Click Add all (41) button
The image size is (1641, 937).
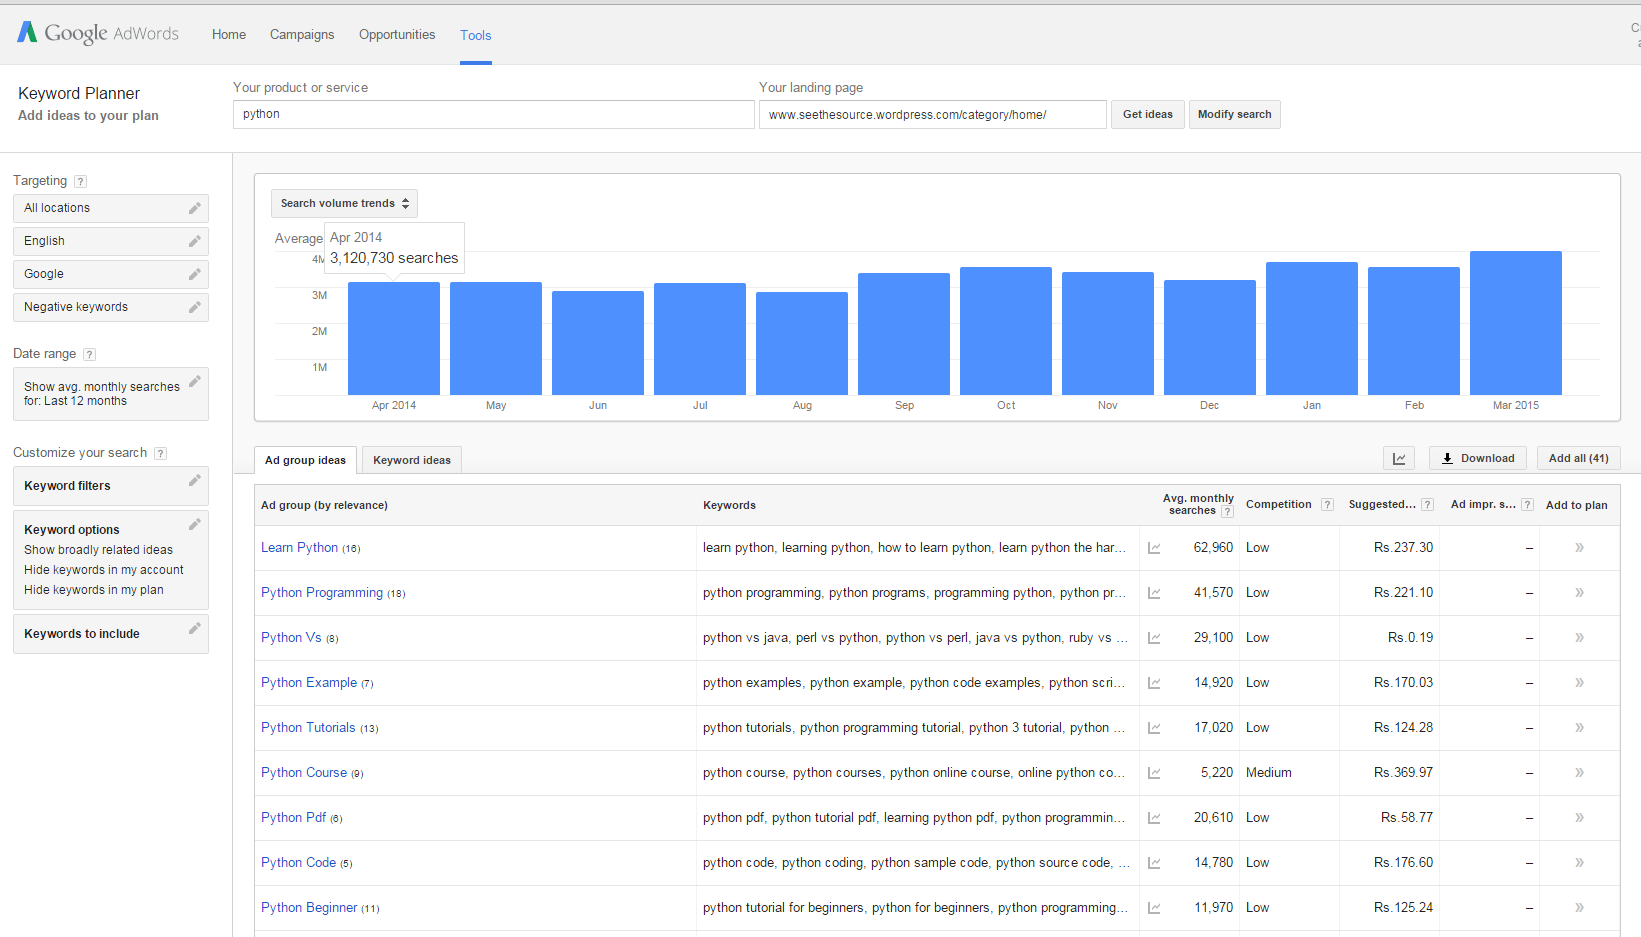click(1579, 458)
